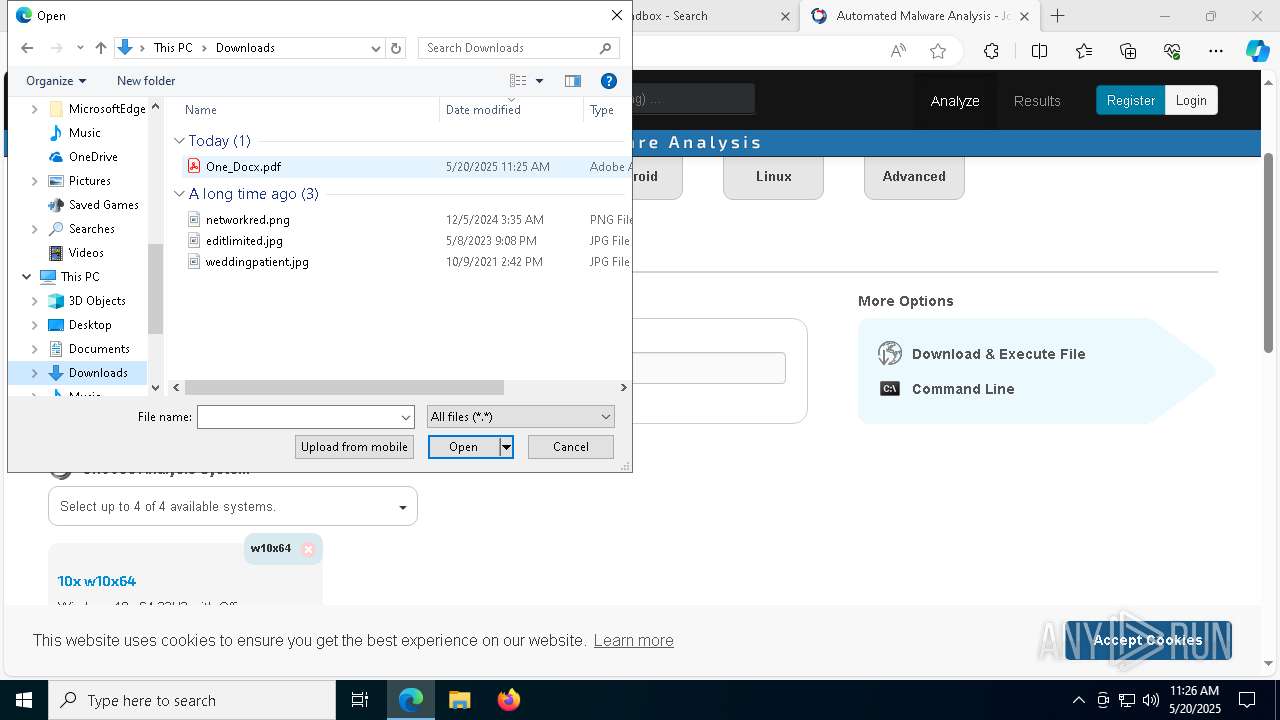This screenshot has height=720, width=1280.
Task: Expand the Pictures tree node
Action: point(35,181)
